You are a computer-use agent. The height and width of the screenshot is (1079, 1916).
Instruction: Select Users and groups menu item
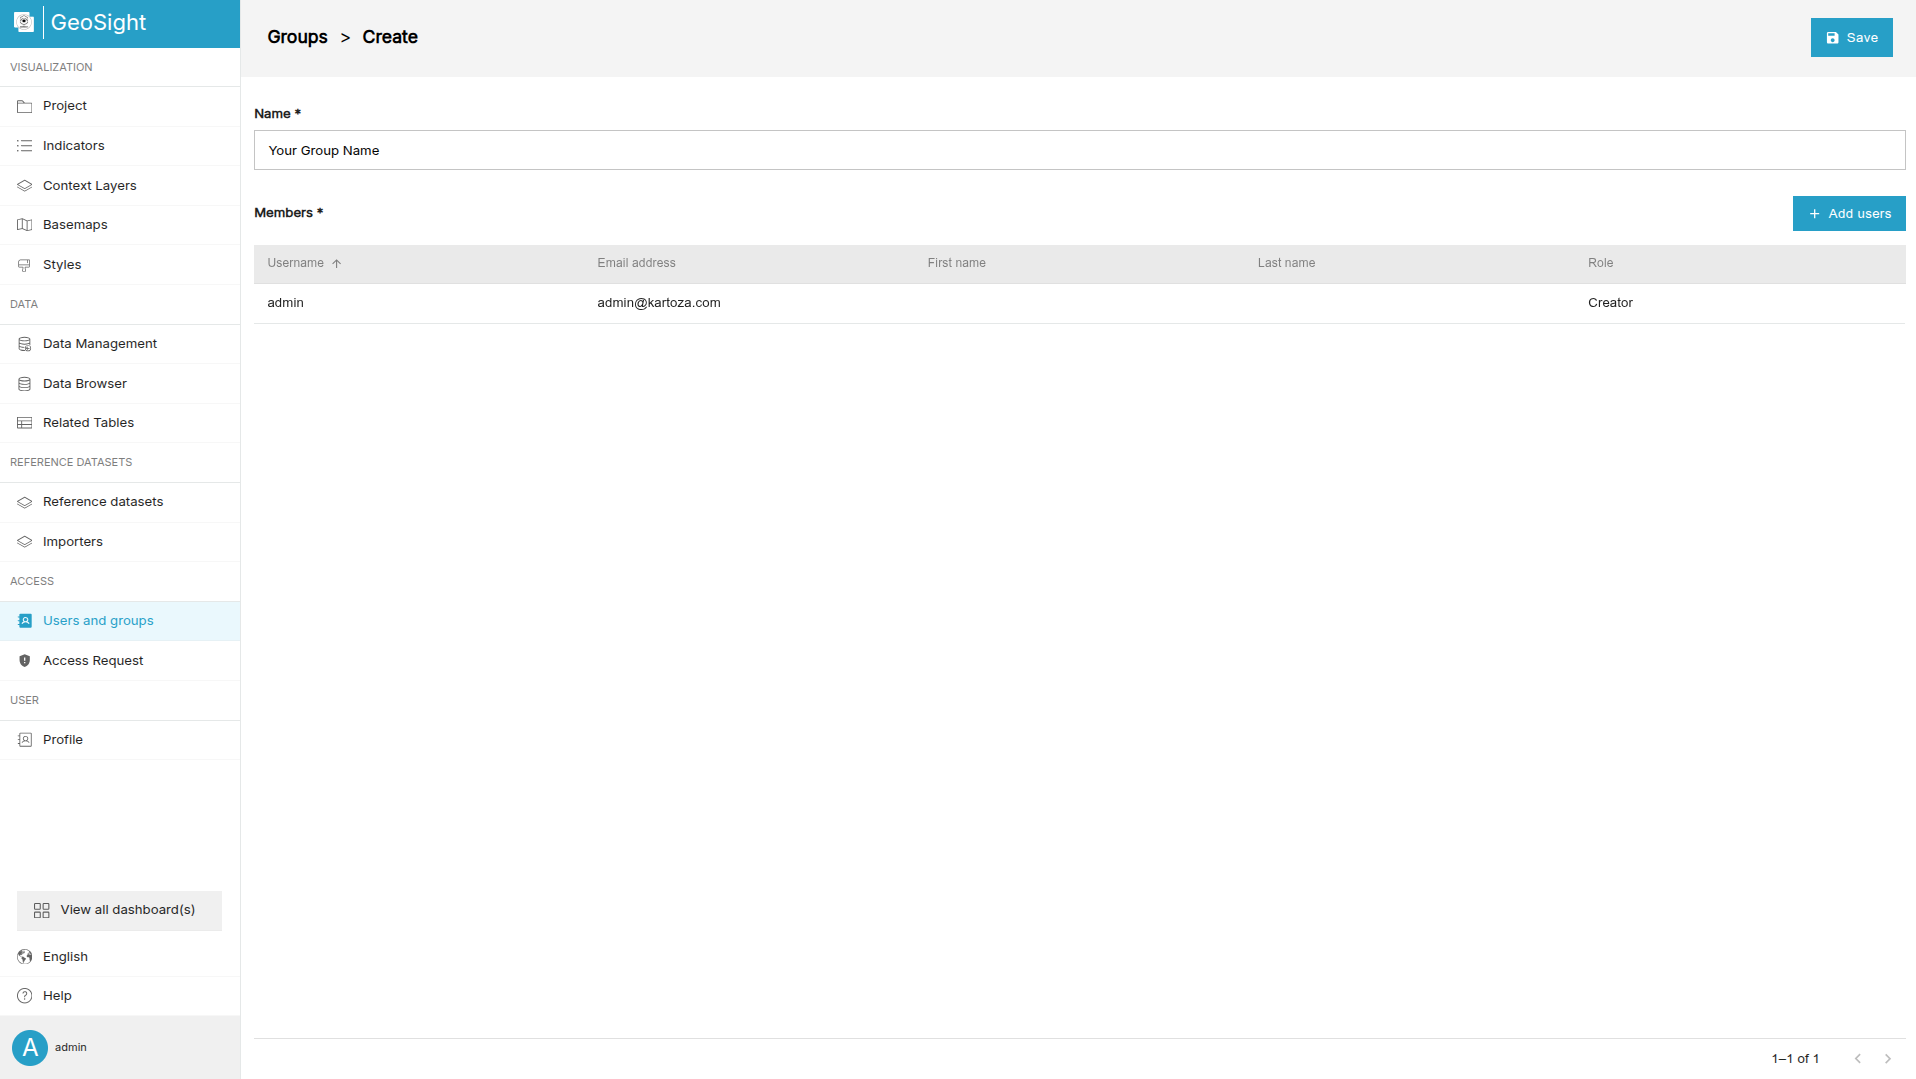point(120,621)
